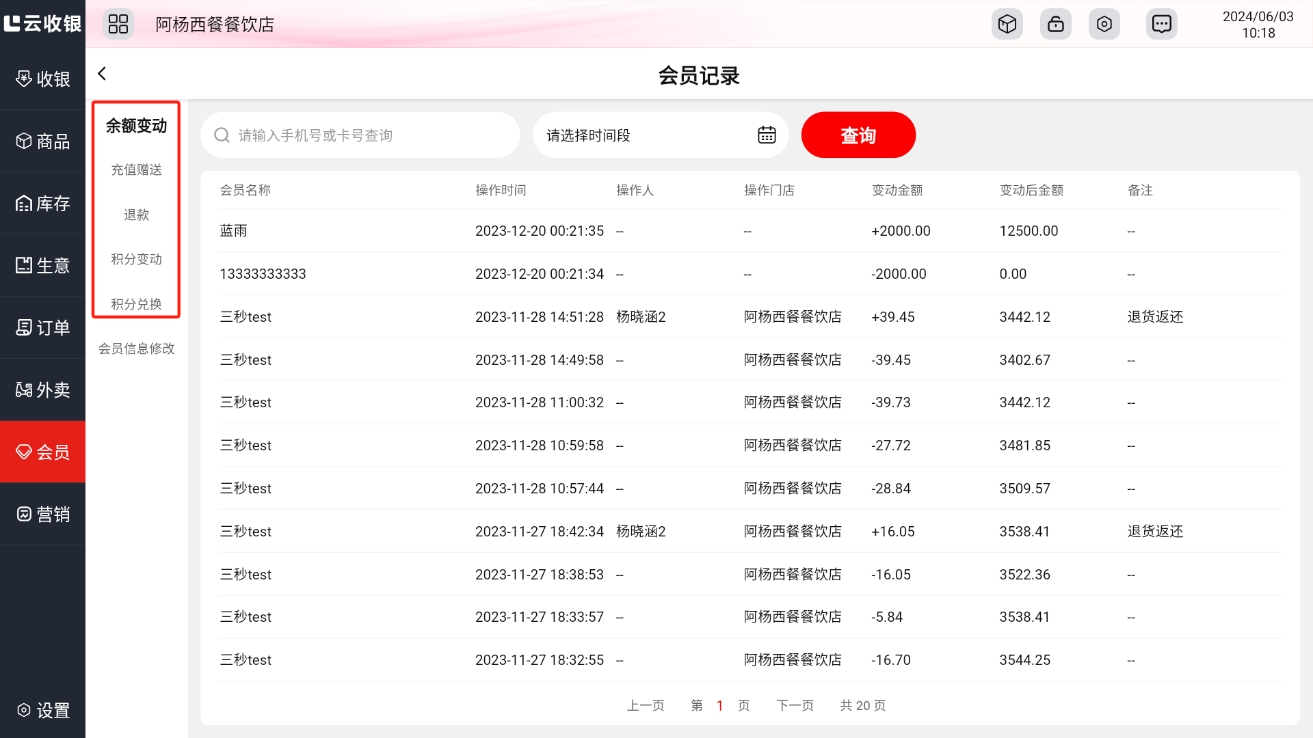Open the 3D box icon in header
This screenshot has width=1313, height=738.
point(1007,24)
